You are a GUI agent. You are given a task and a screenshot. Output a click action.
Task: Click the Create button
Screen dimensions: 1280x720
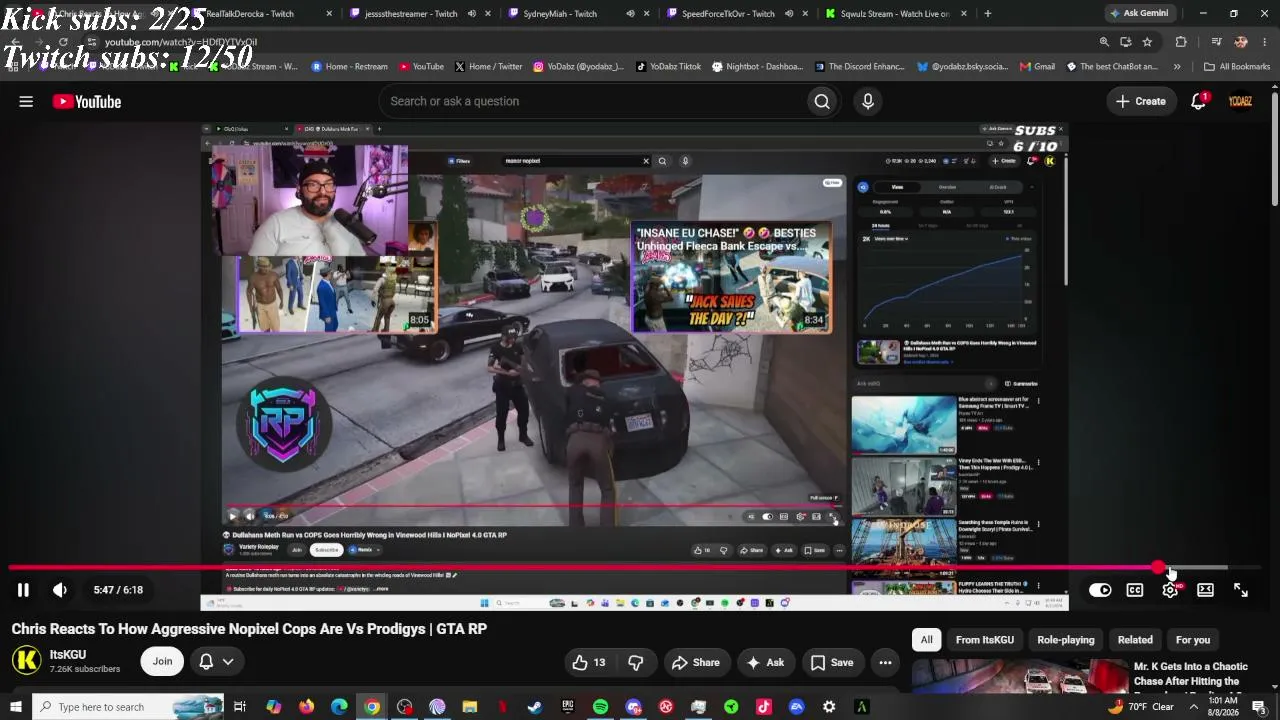1141,101
